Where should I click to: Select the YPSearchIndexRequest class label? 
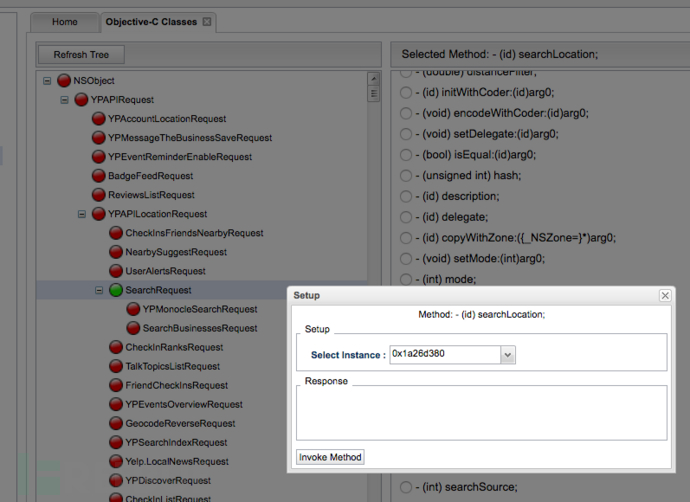tap(176, 442)
